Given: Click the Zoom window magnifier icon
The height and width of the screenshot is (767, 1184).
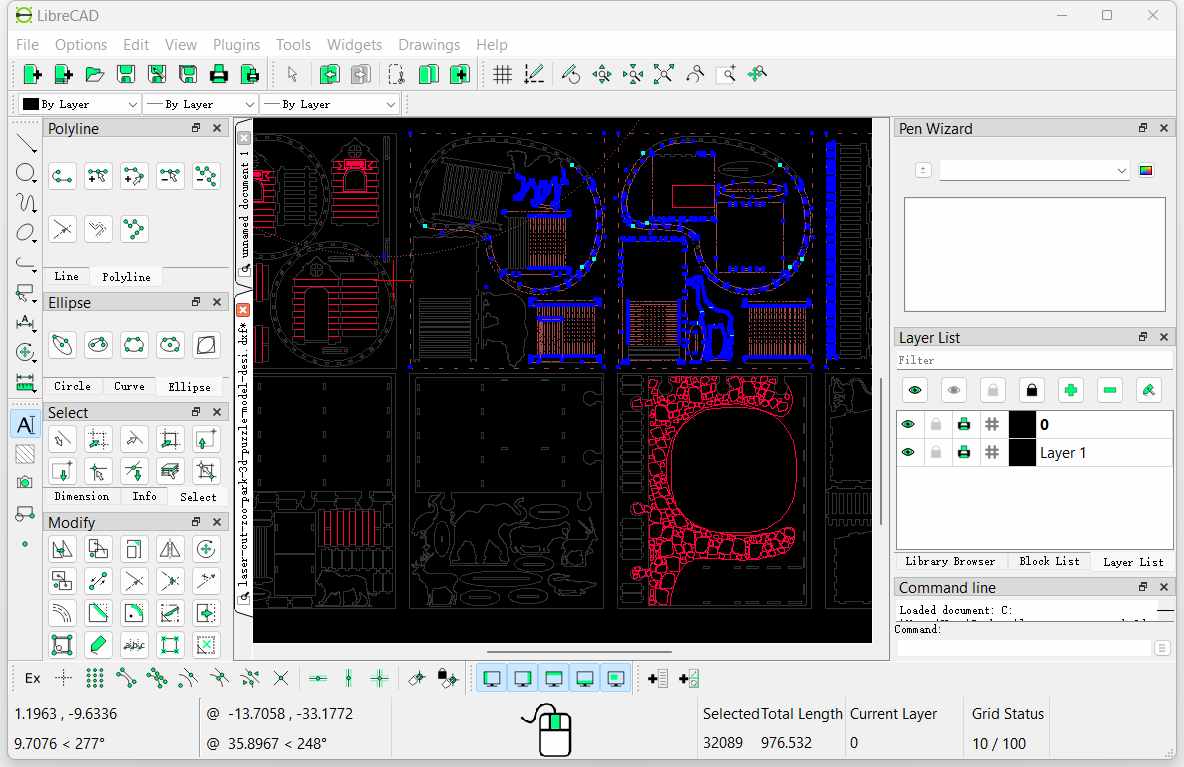Looking at the screenshot, I should [x=726, y=74].
